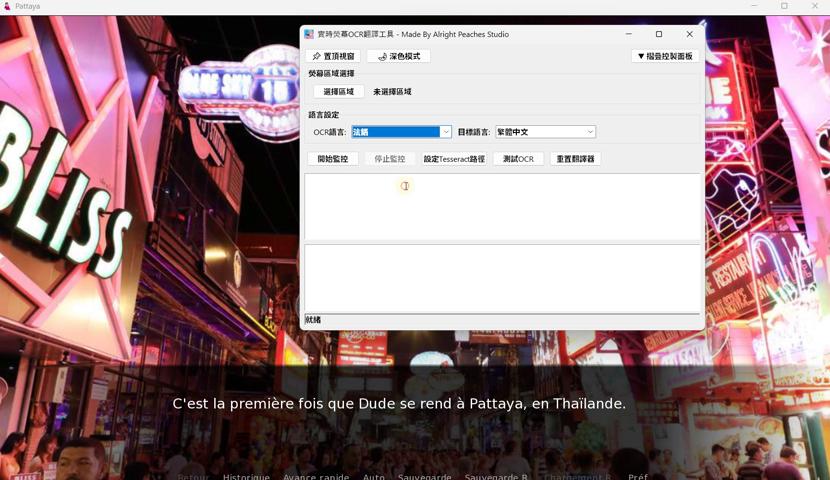Open Historique in the game menu
The width and height of the screenshot is (830, 480).
click(246, 476)
